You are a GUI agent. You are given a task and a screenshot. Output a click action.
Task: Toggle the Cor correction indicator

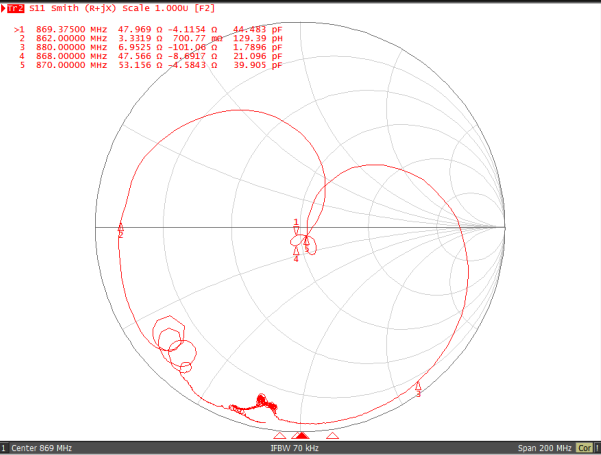pos(586,448)
